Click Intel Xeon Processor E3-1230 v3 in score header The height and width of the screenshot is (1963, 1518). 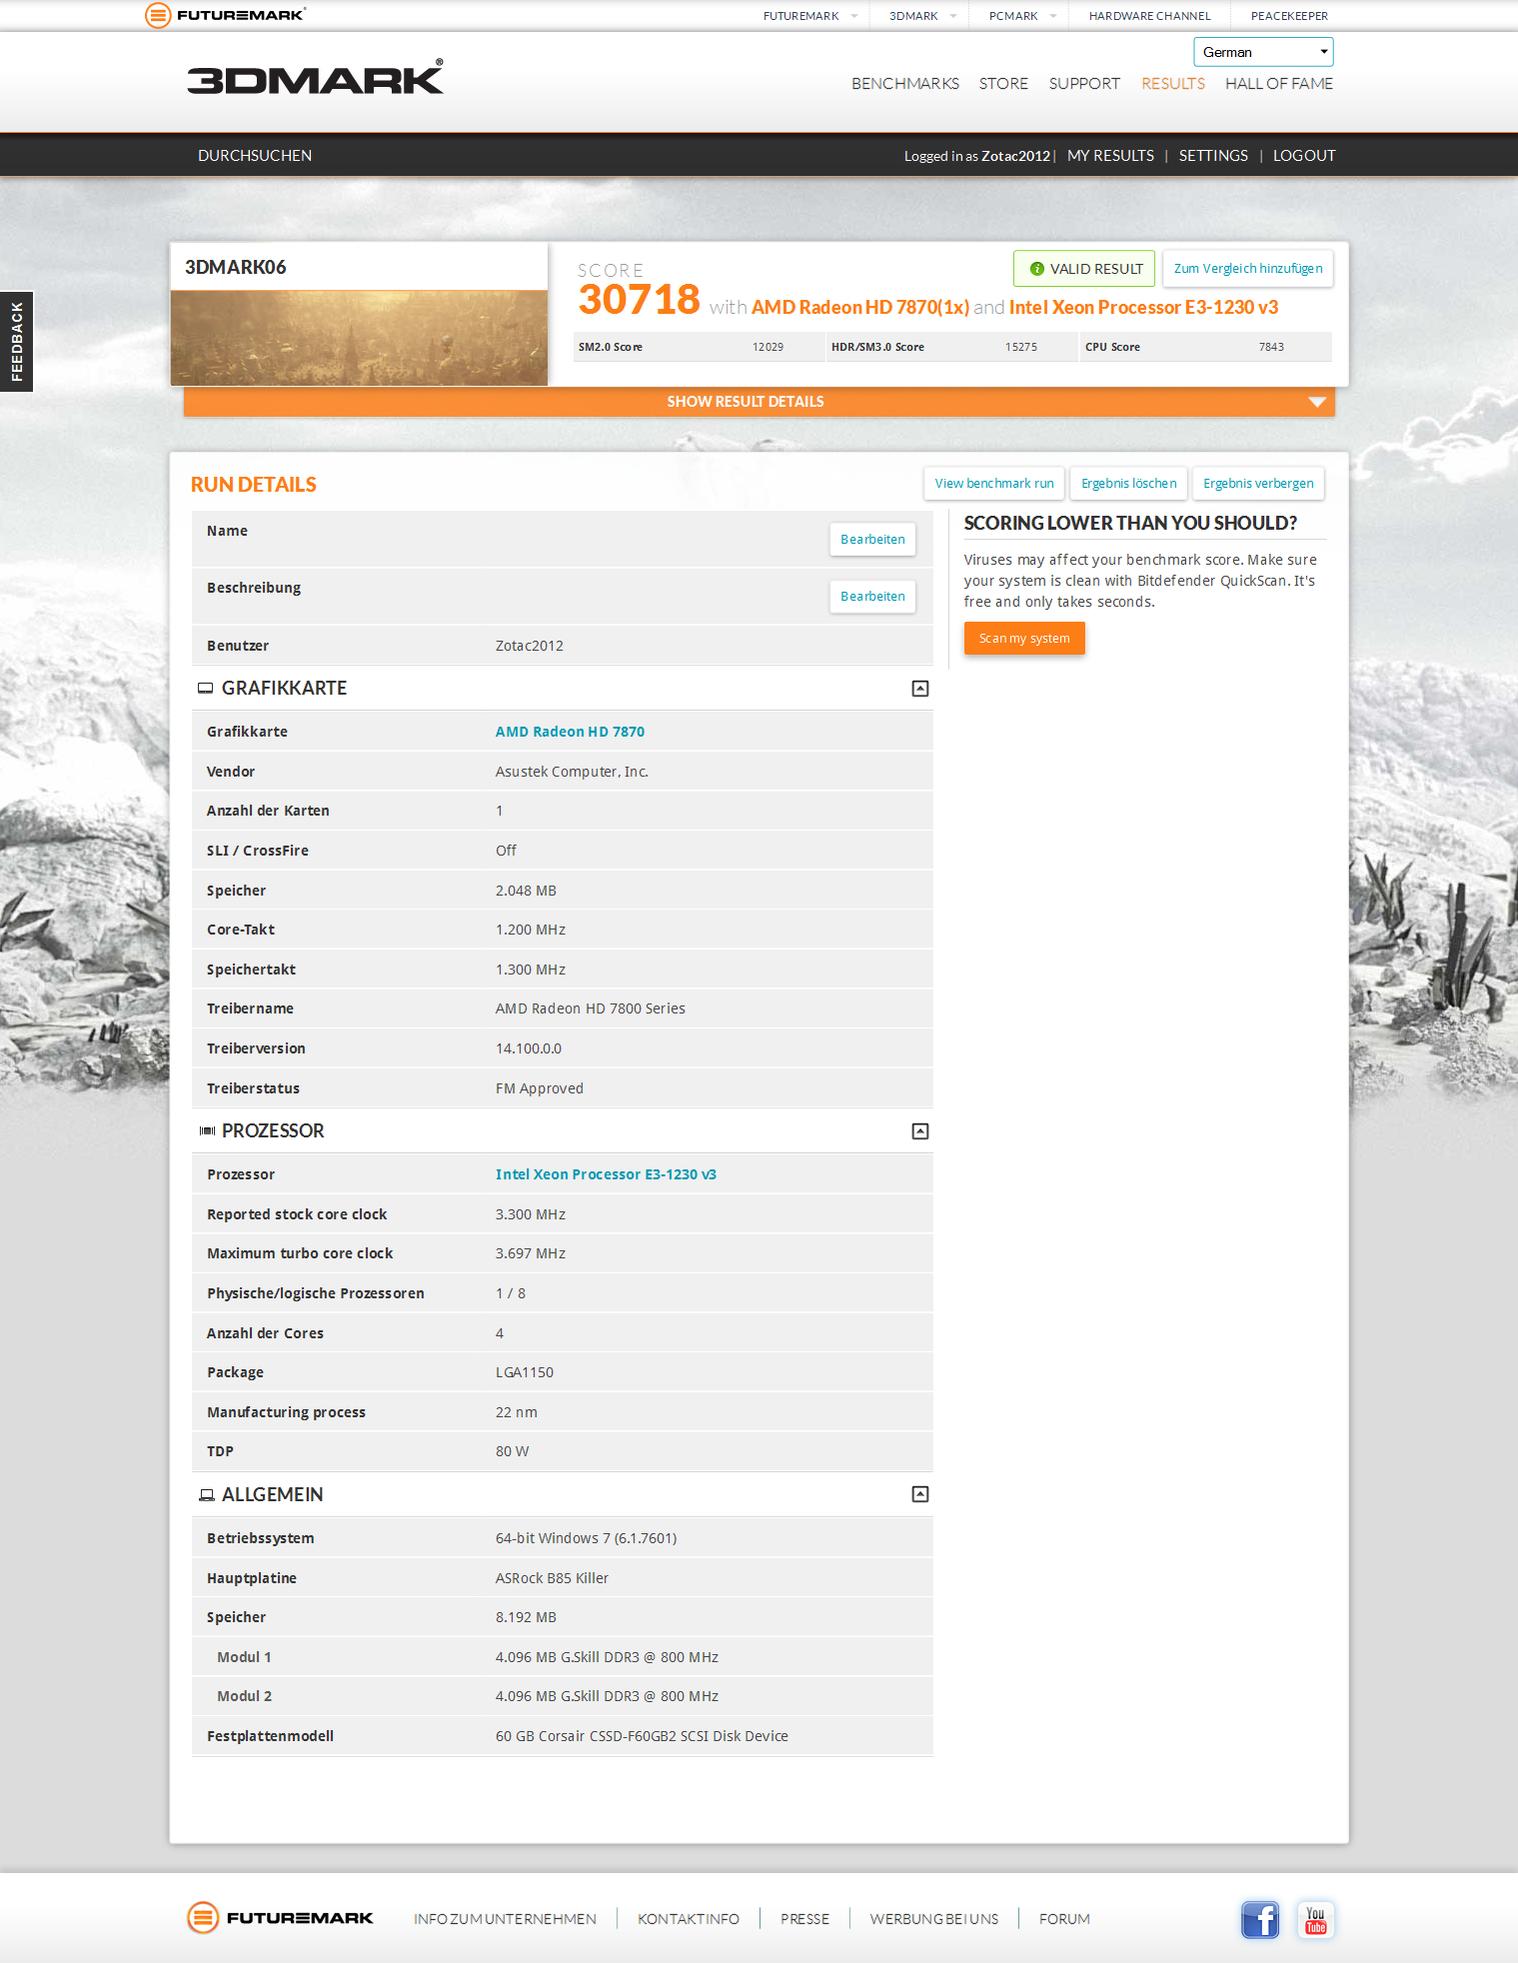point(1143,307)
